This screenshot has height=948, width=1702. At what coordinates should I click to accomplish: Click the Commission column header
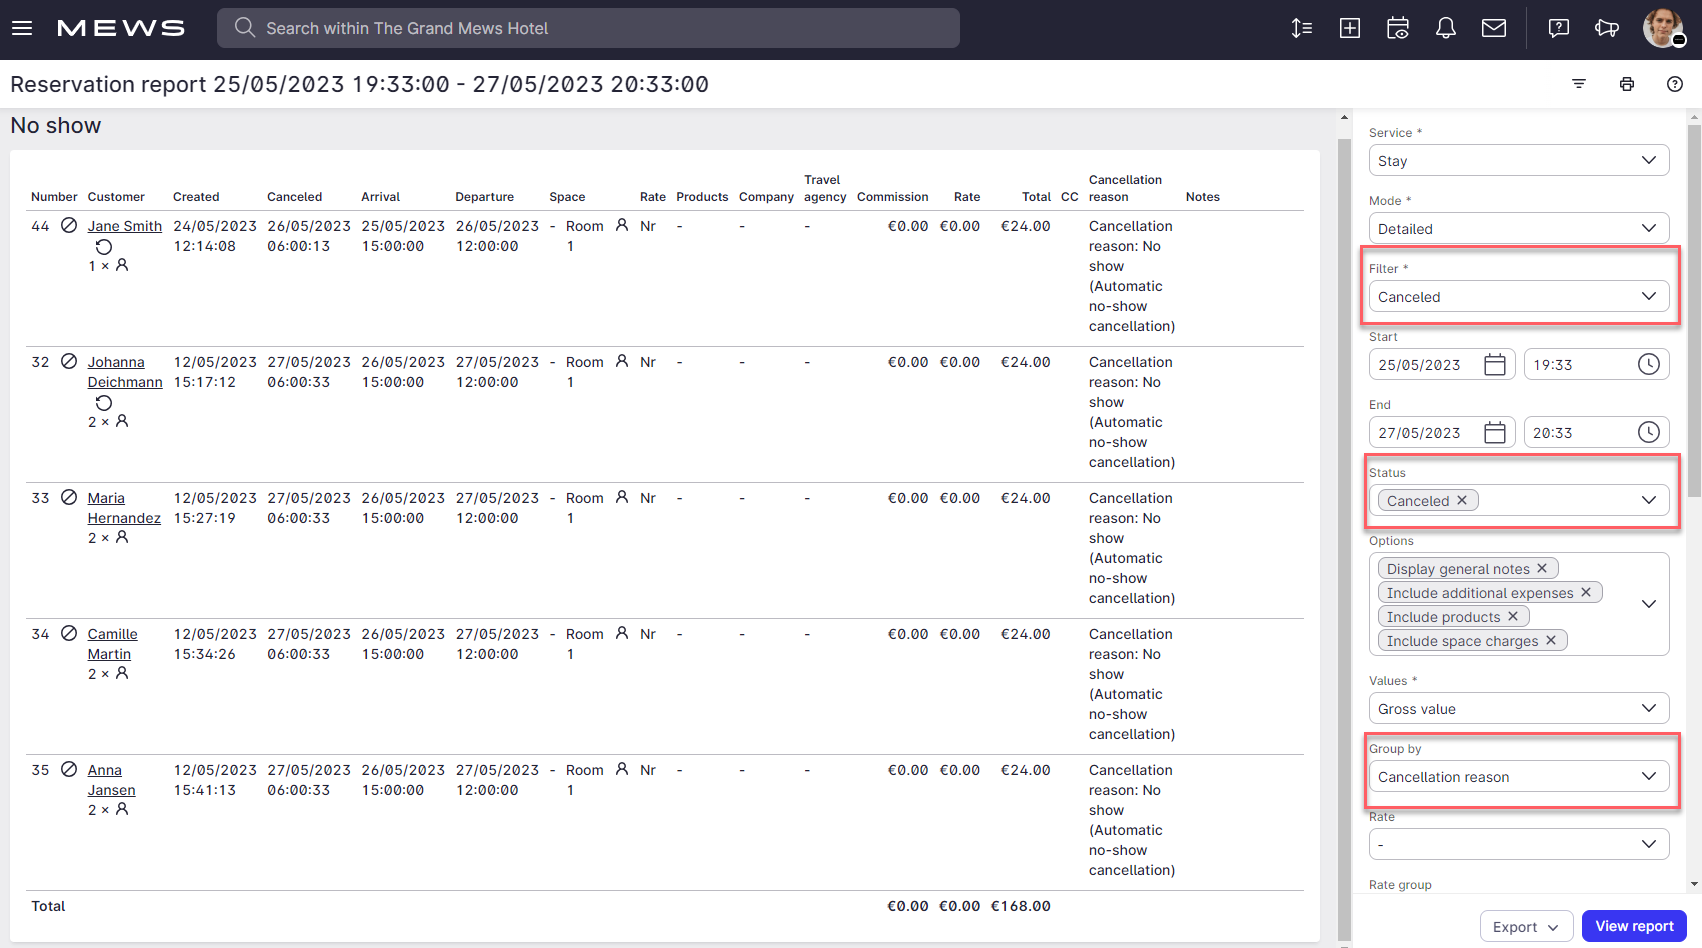click(x=892, y=197)
